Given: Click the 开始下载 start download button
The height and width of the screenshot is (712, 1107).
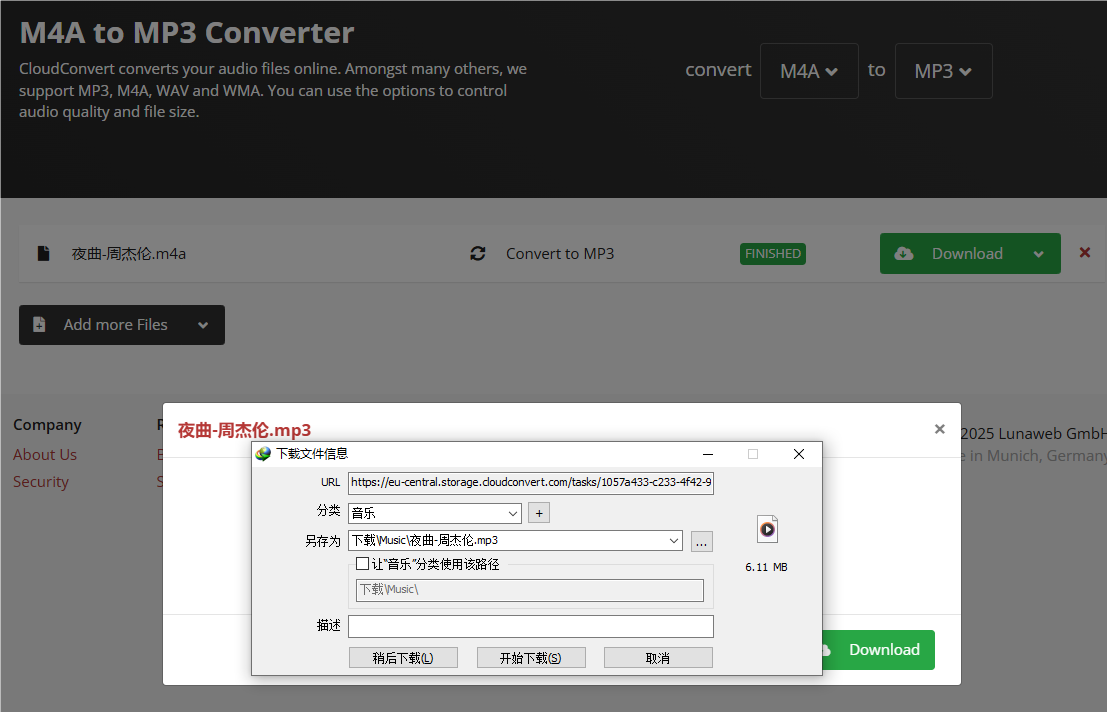Looking at the screenshot, I should tap(531, 658).
